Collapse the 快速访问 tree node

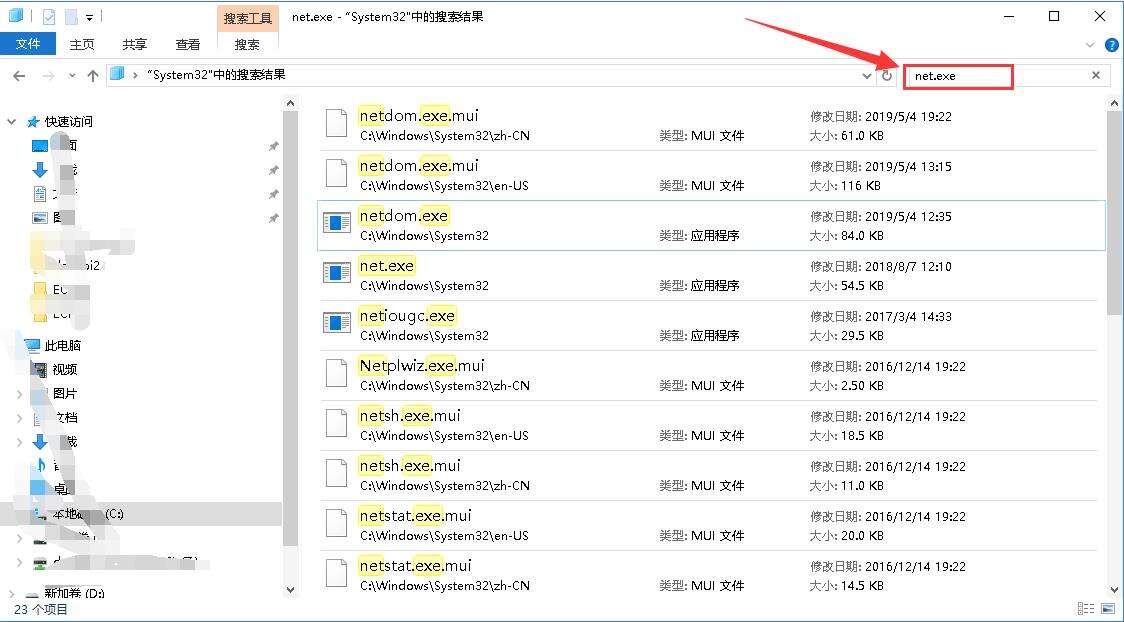tap(11, 122)
